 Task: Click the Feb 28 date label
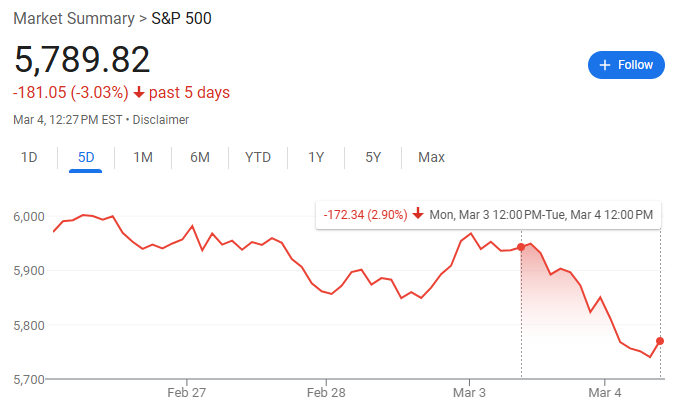(325, 391)
